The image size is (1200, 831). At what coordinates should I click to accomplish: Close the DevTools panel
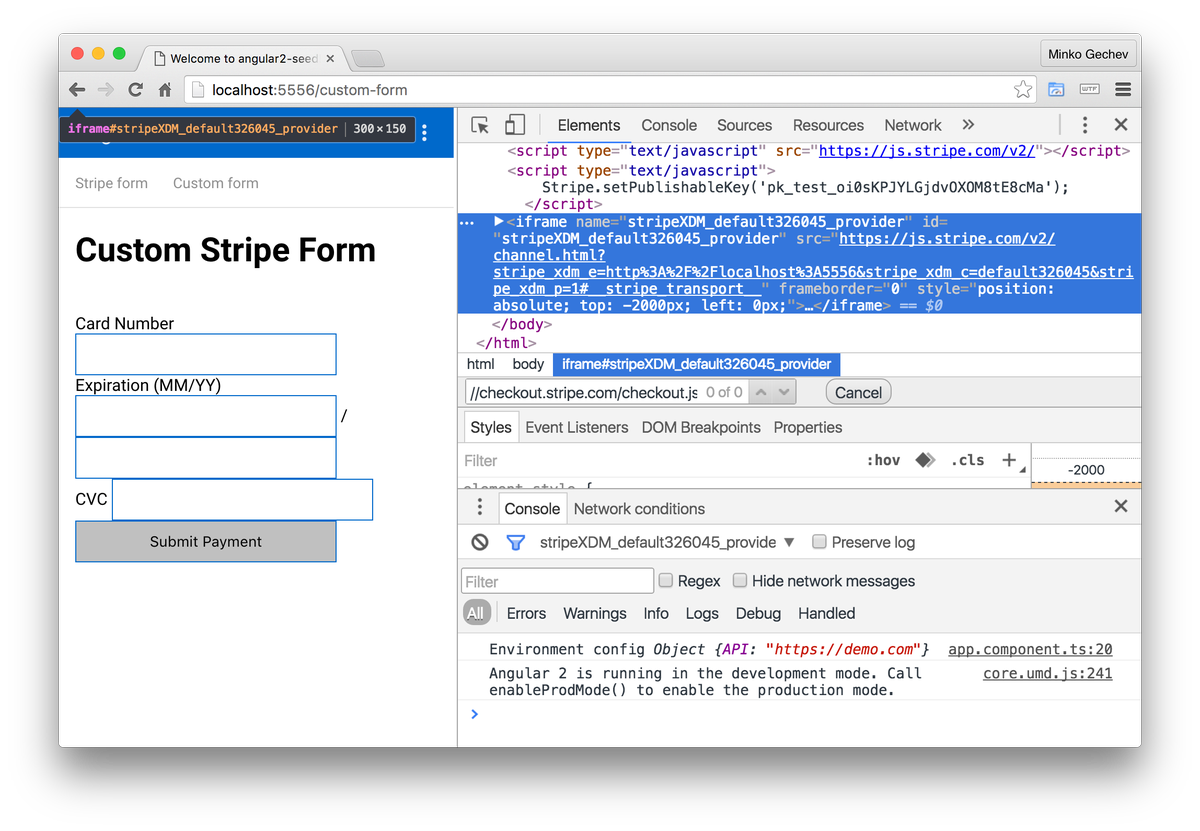(x=1121, y=125)
